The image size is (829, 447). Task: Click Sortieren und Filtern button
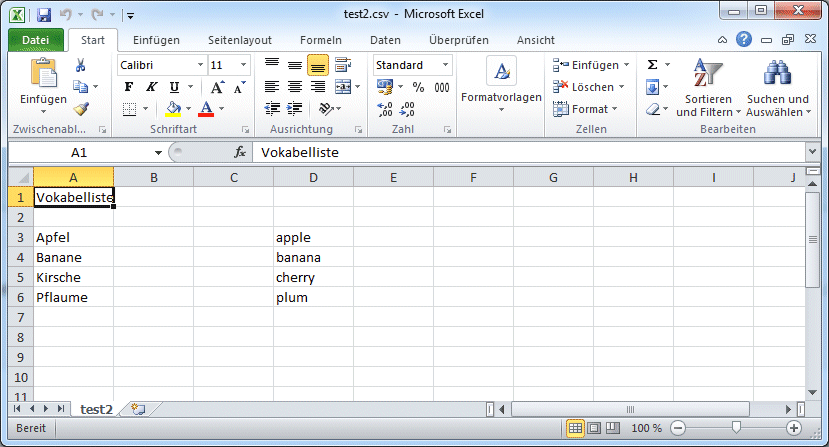(x=708, y=88)
